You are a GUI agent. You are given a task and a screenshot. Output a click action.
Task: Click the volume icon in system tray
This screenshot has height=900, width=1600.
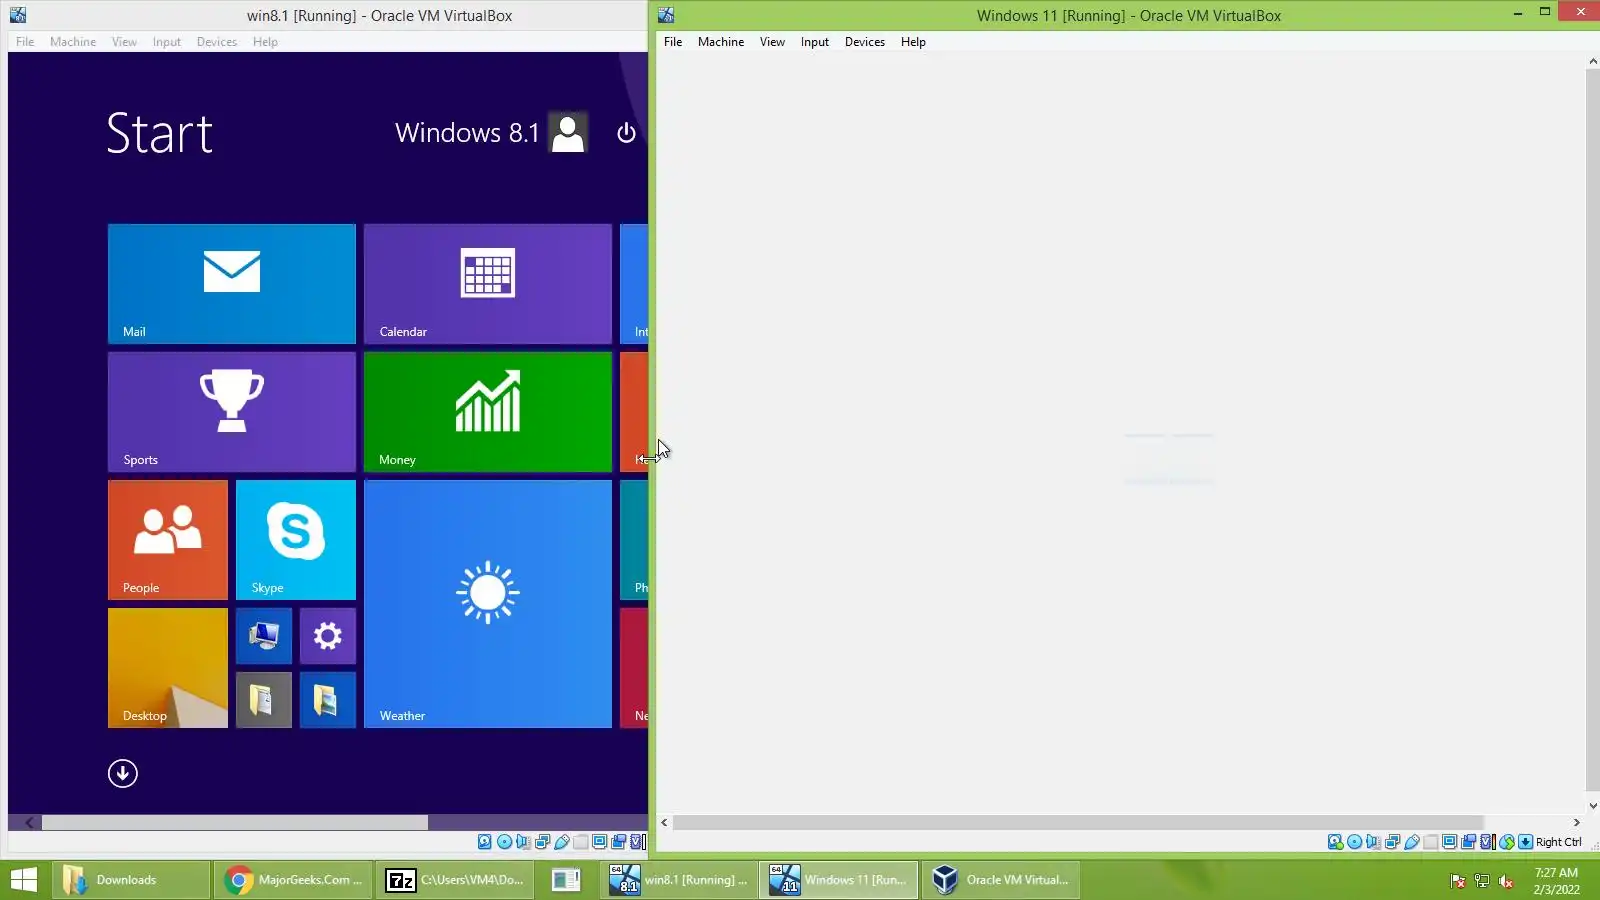click(1506, 881)
